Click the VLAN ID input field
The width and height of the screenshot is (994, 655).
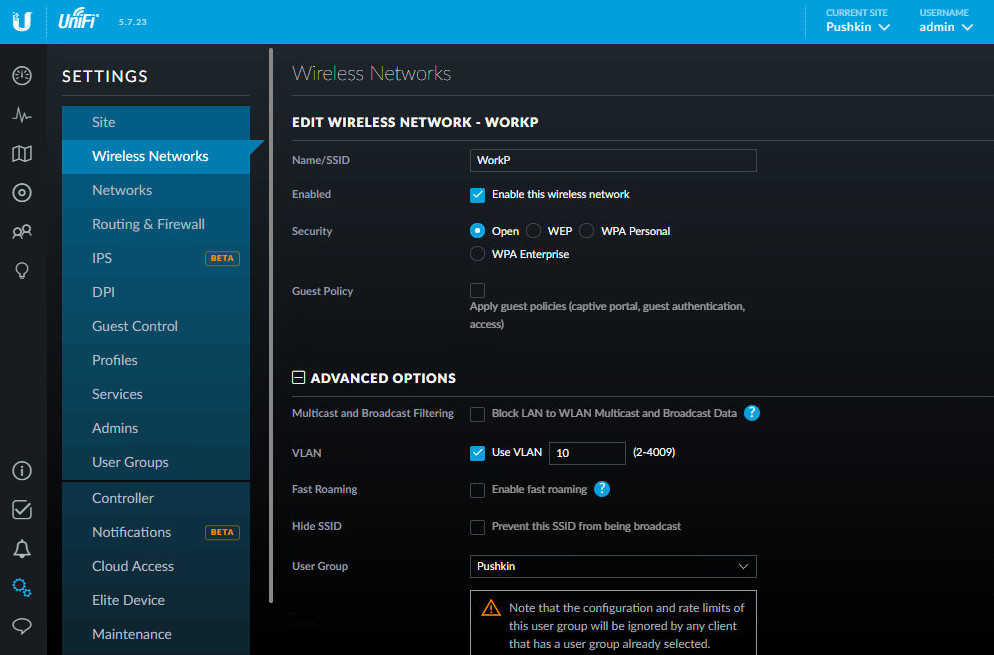pyautogui.click(x=587, y=453)
